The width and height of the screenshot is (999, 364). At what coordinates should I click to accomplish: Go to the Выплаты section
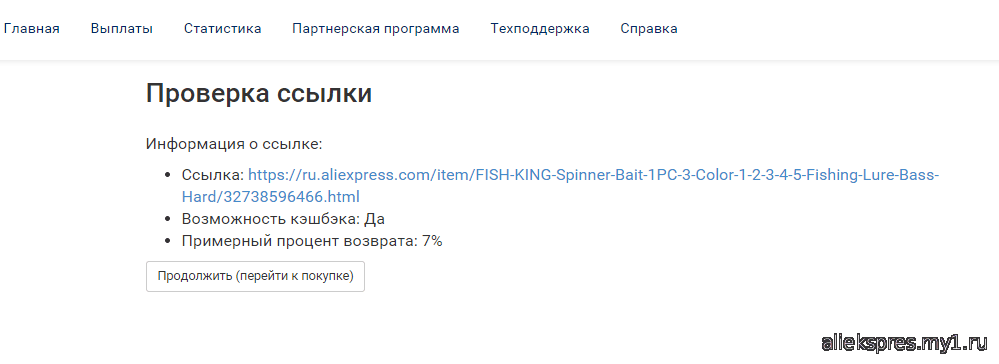pyautogui.click(x=122, y=29)
